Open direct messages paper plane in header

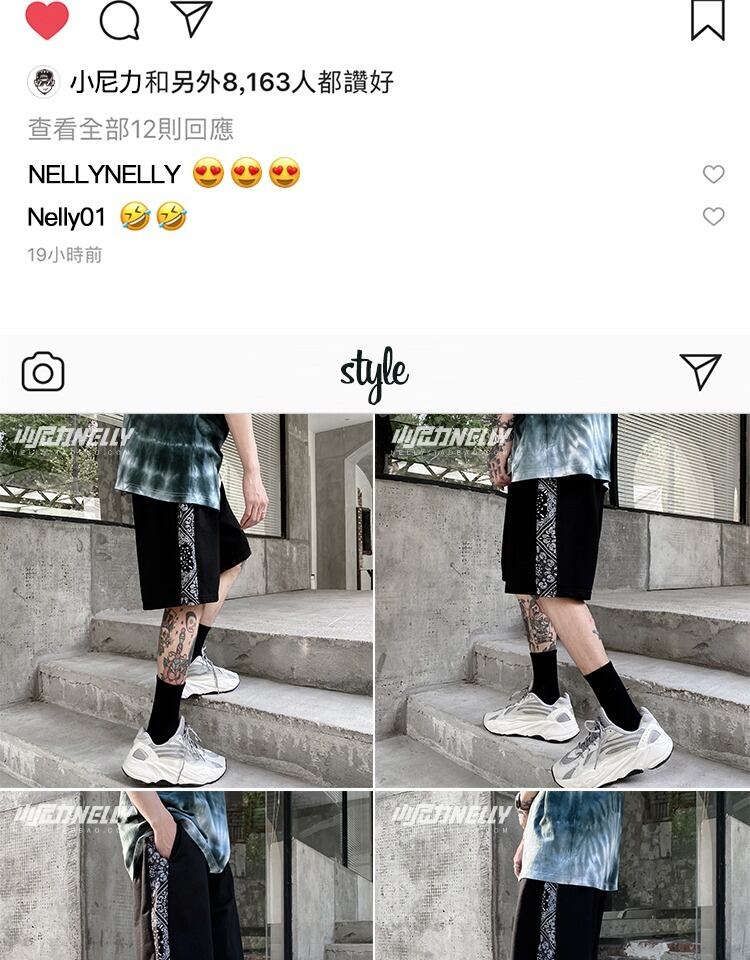click(x=700, y=371)
